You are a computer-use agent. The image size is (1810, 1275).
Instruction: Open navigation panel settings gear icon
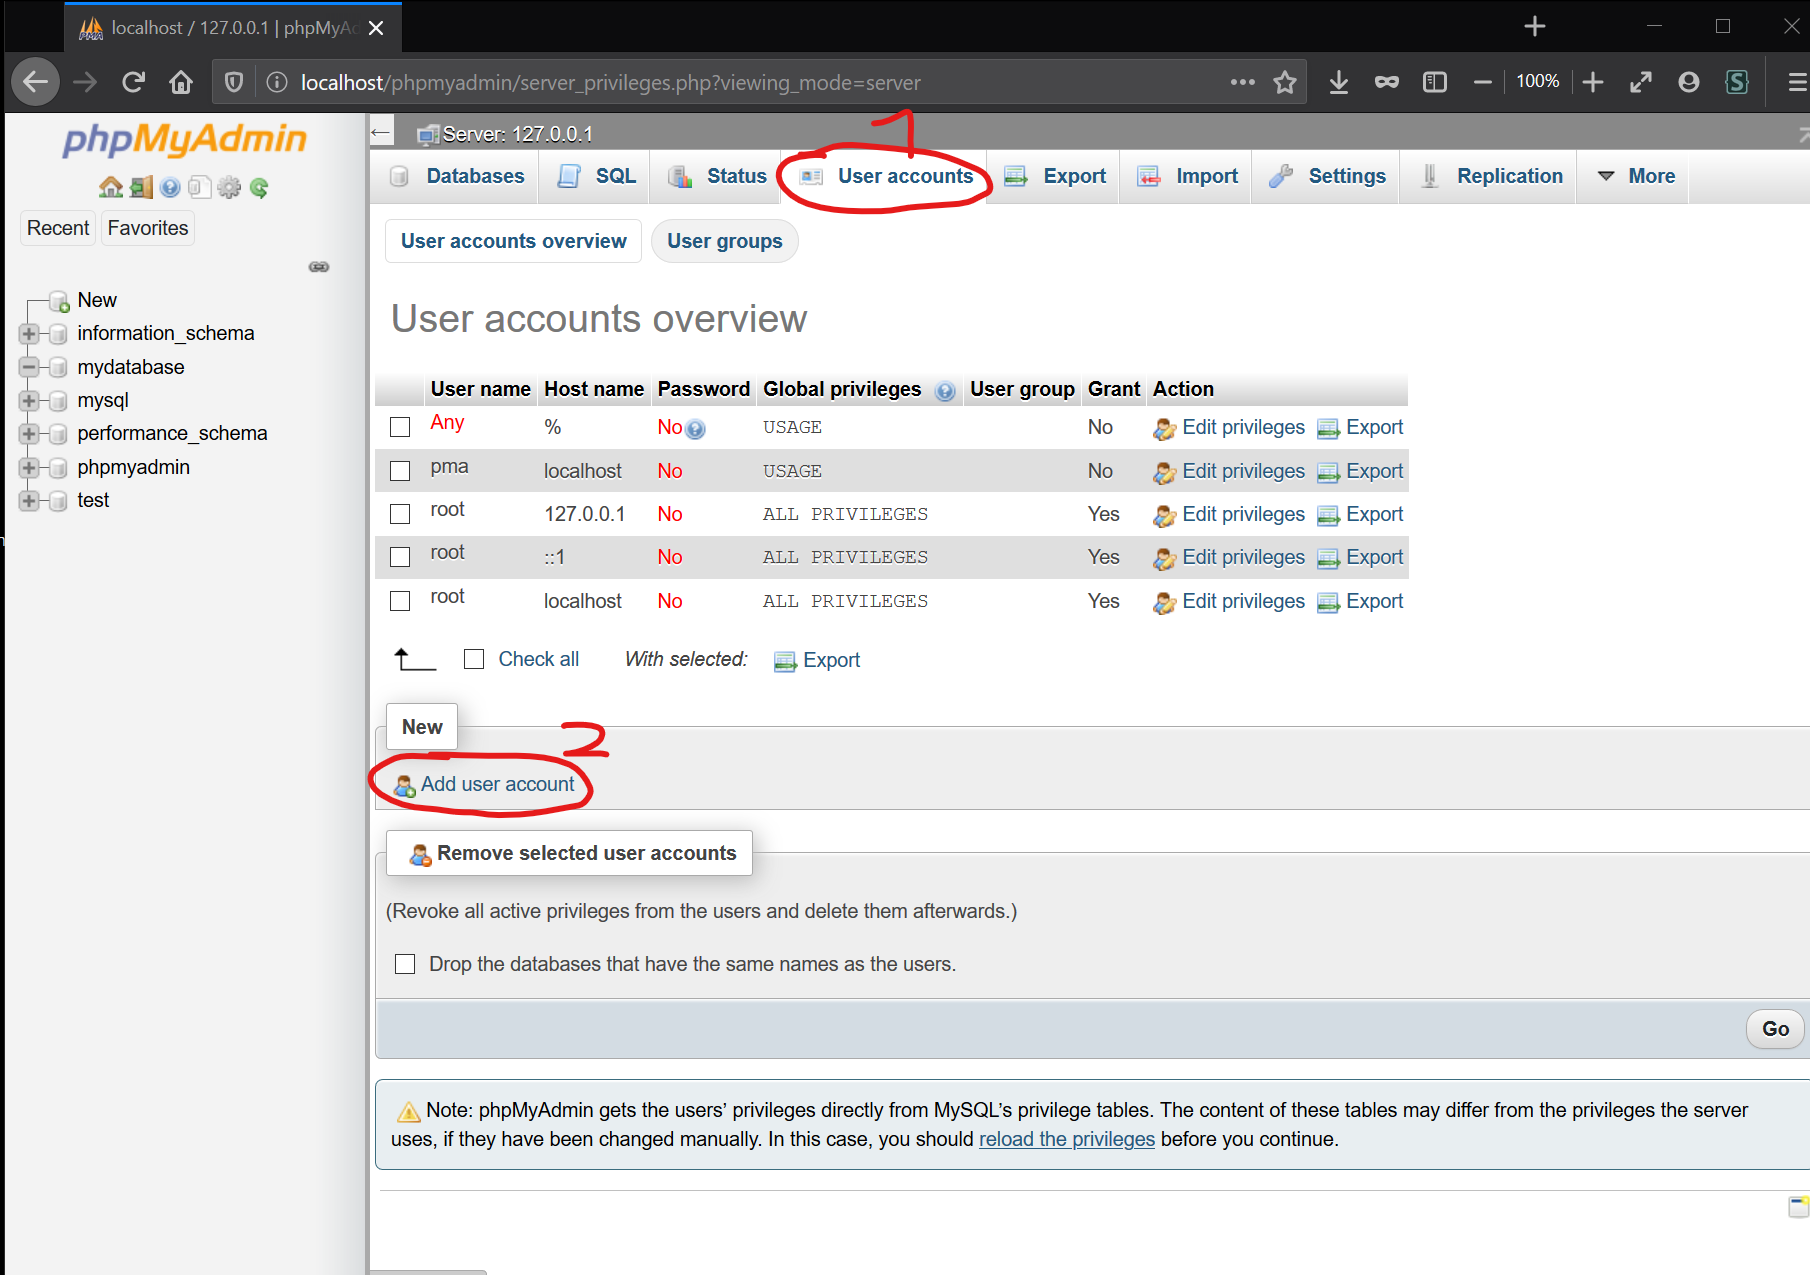[x=229, y=187]
